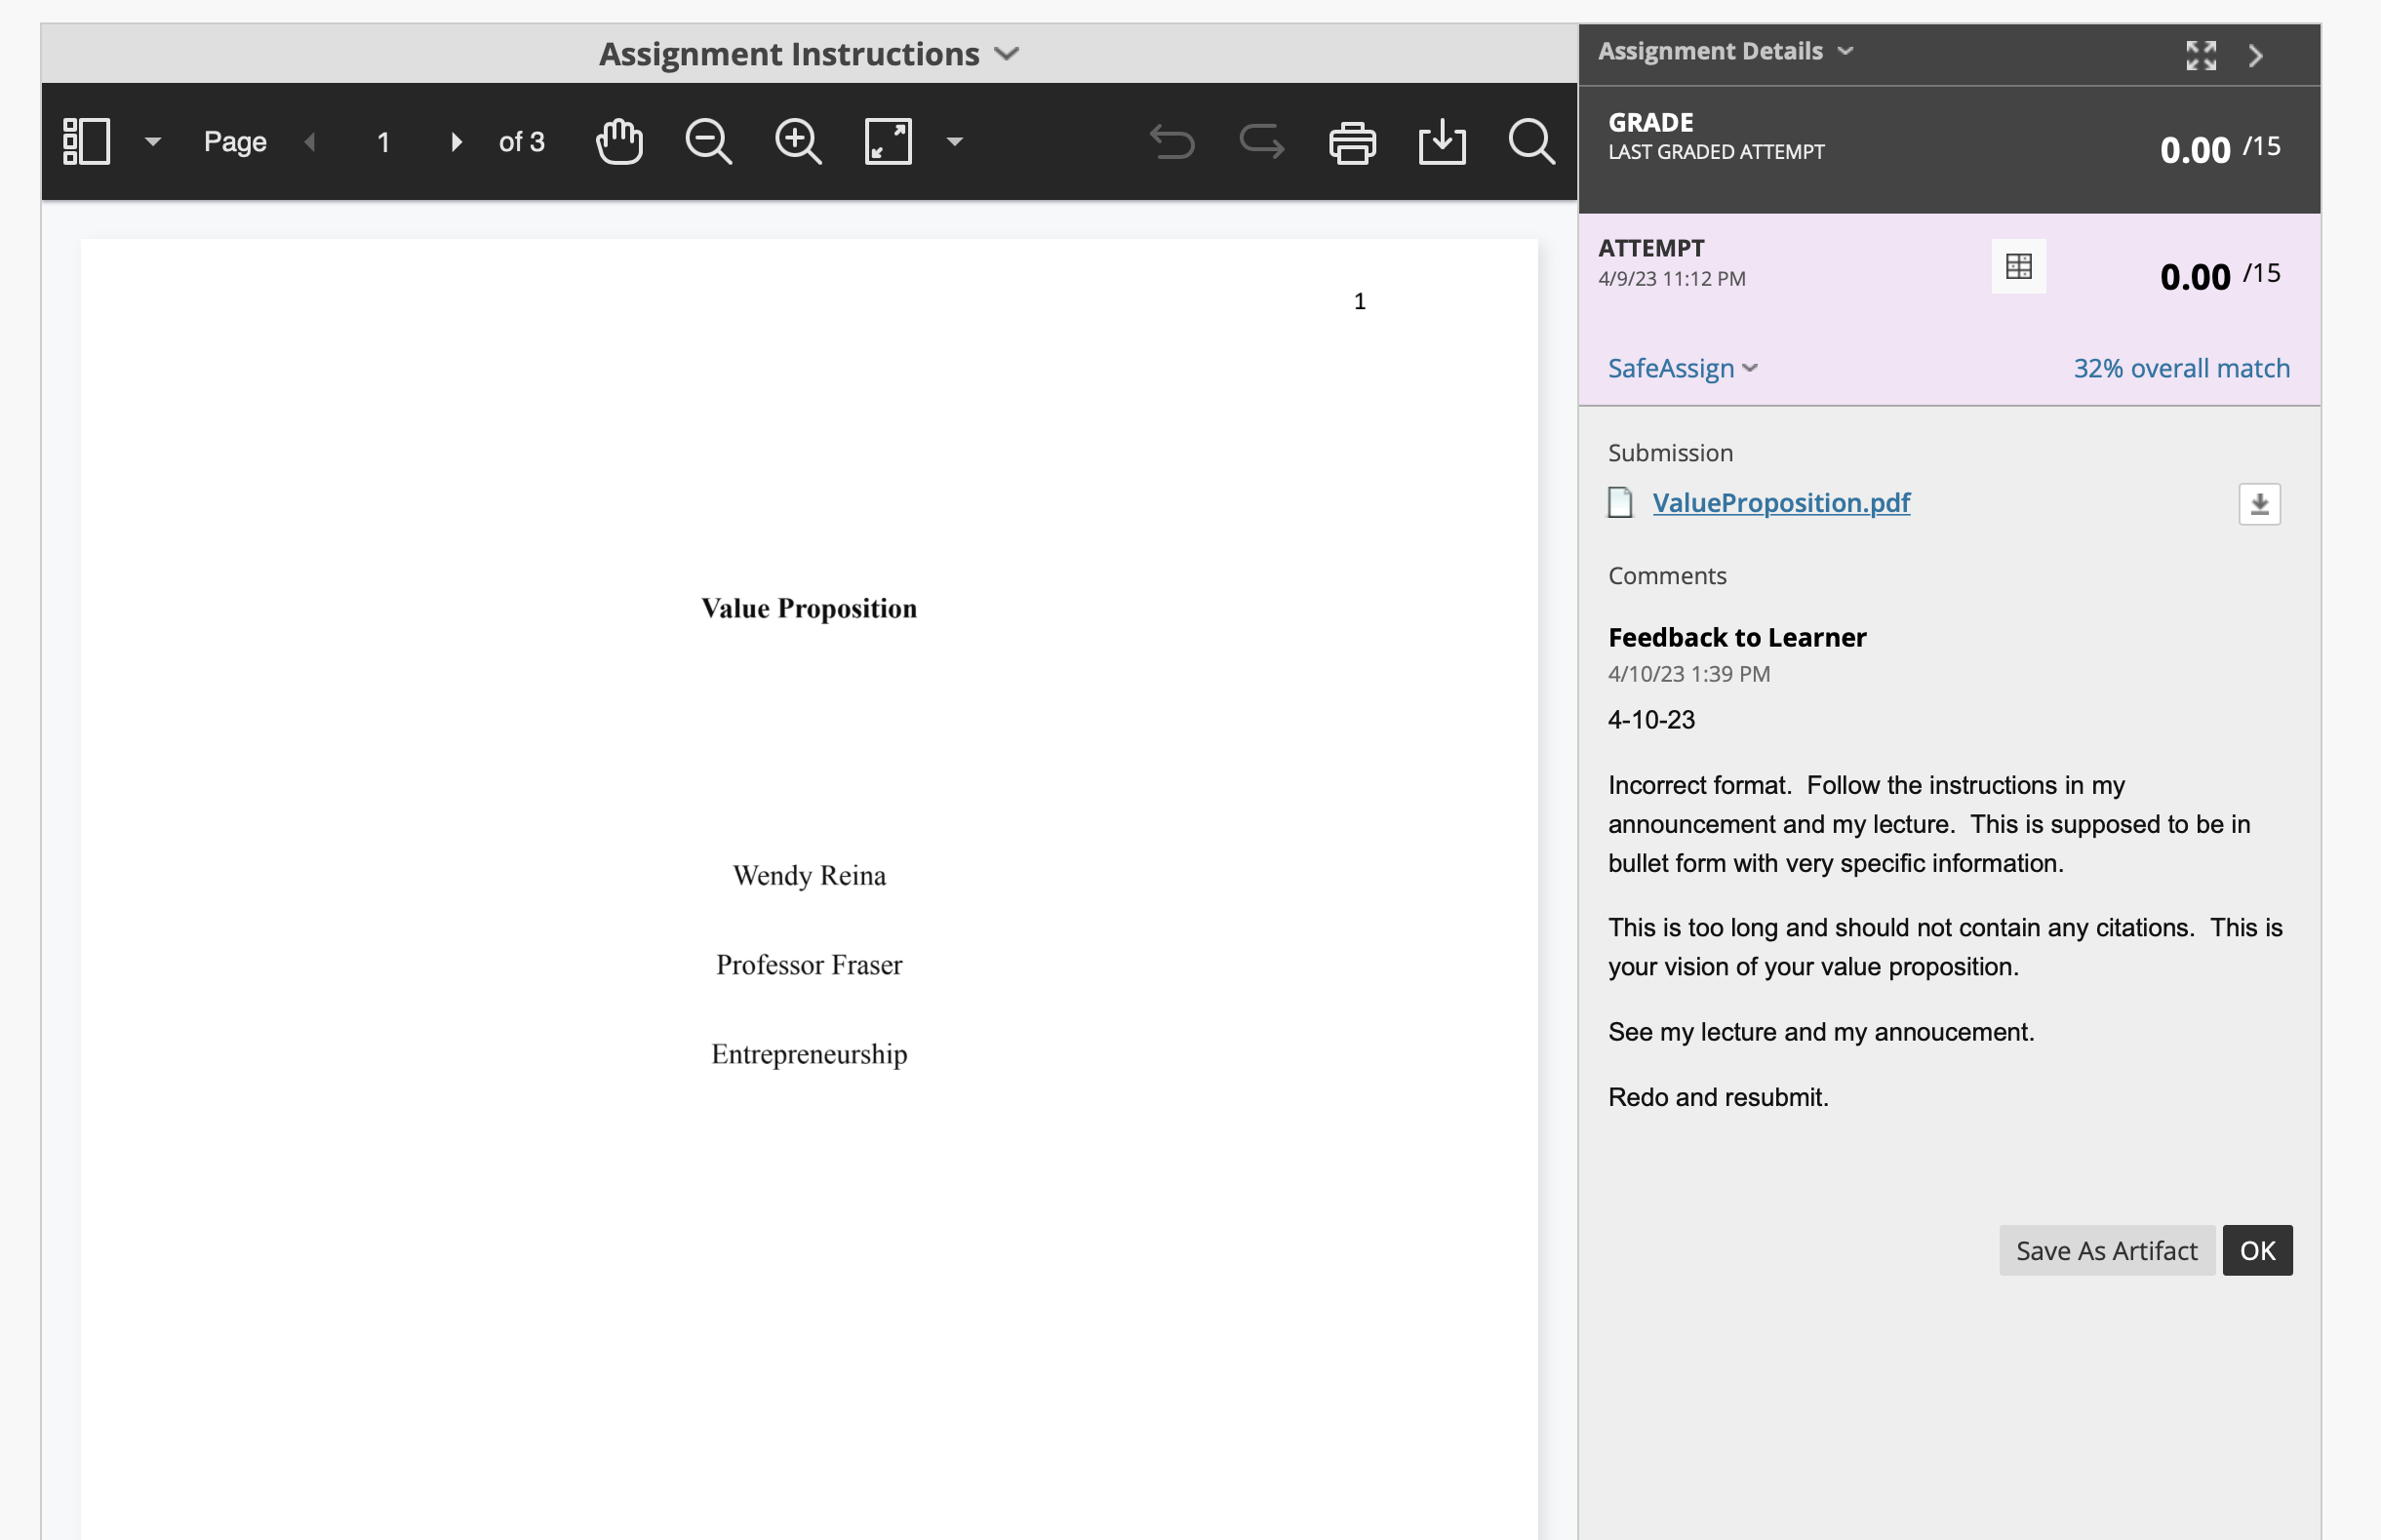Click the 'Professor Fraser' line
2381x1540 pixels.
[809, 964]
